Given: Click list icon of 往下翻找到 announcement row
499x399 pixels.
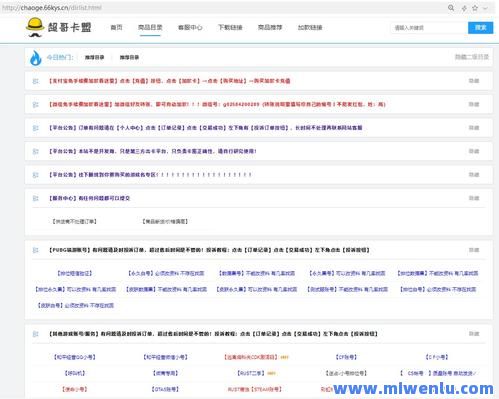Looking at the screenshot, I should (x=36, y=175).
